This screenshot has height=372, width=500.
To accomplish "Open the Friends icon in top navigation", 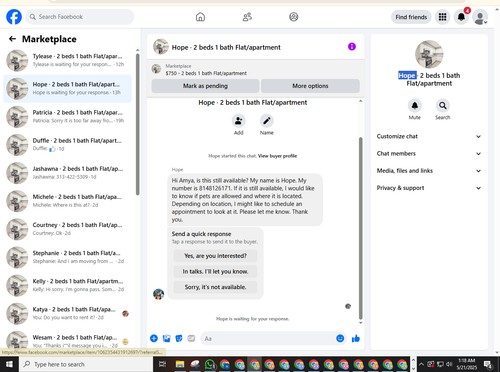I will click(247, 17).
